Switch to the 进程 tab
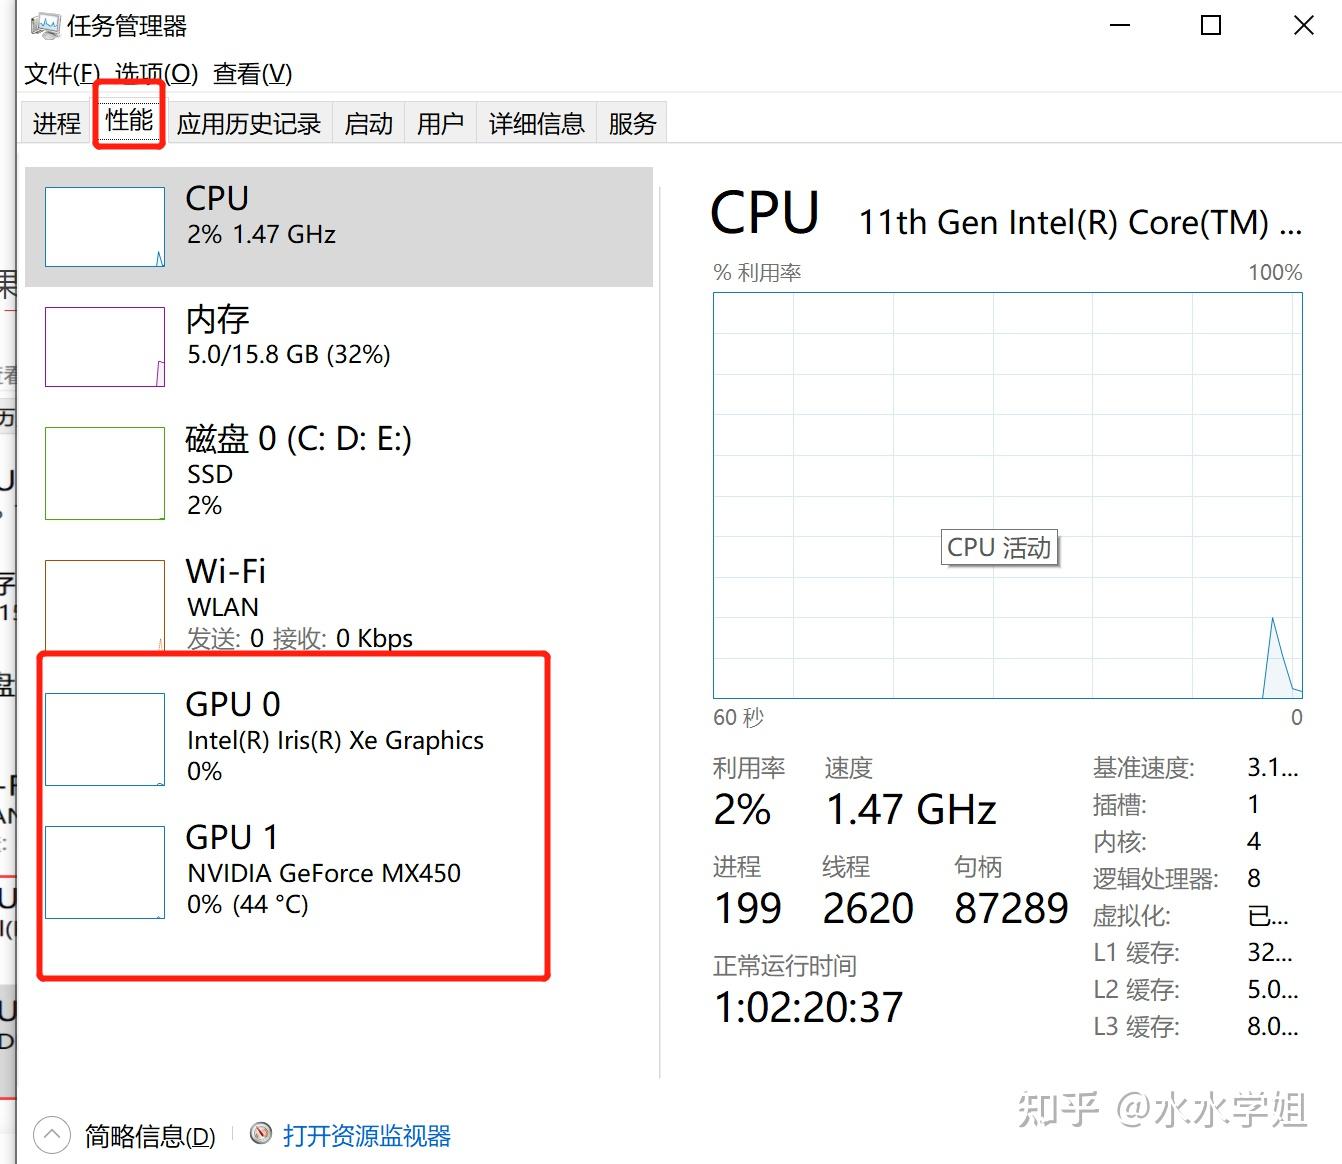Image resolution: width=1342 pixels, height=1164 pixels. click(x=55, y=122)
